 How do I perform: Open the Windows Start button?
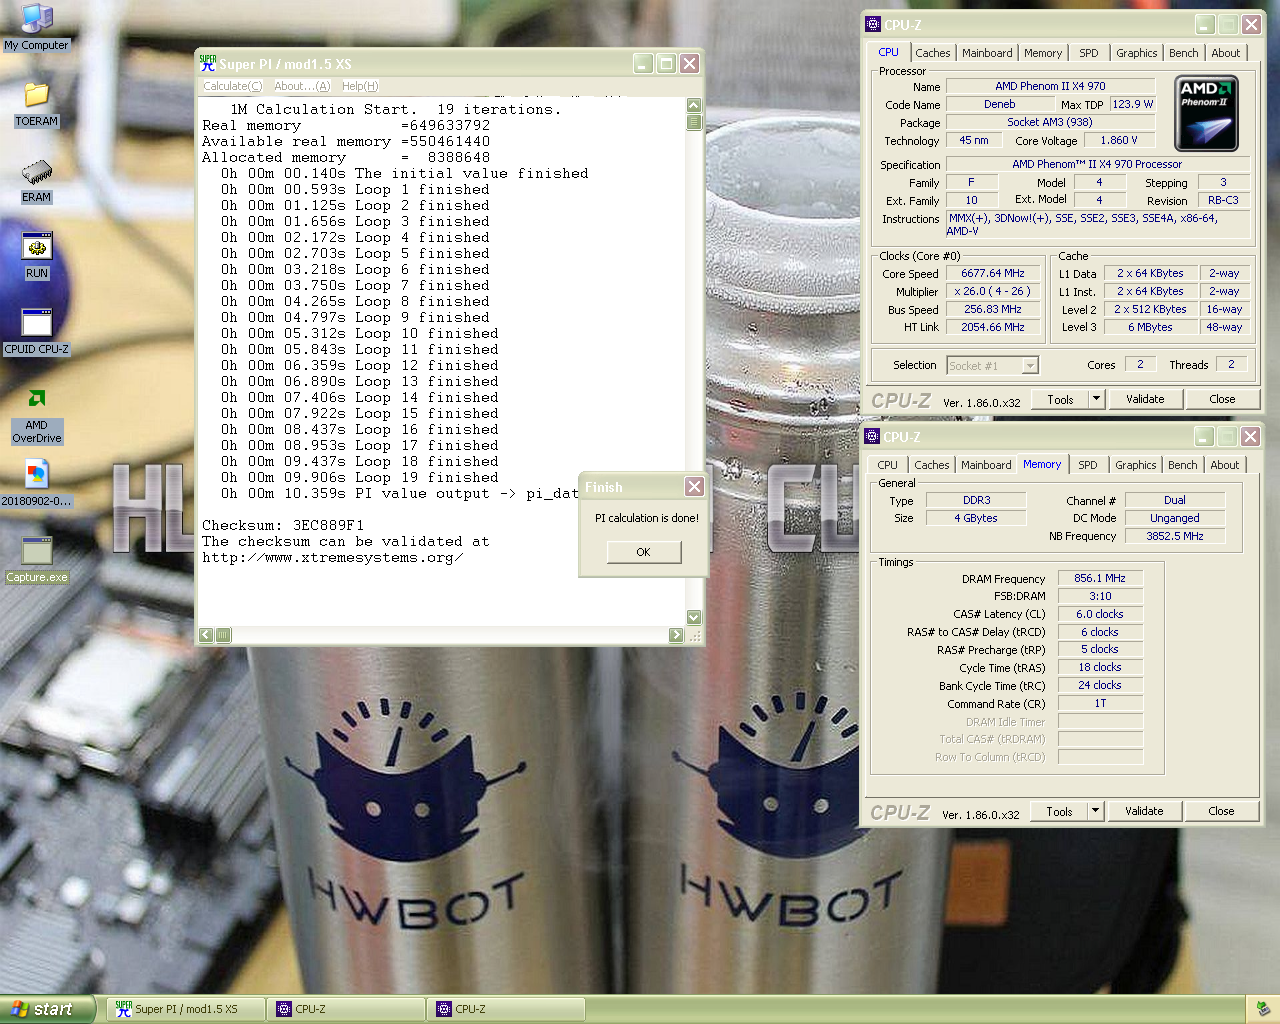tap(47, 1009)
